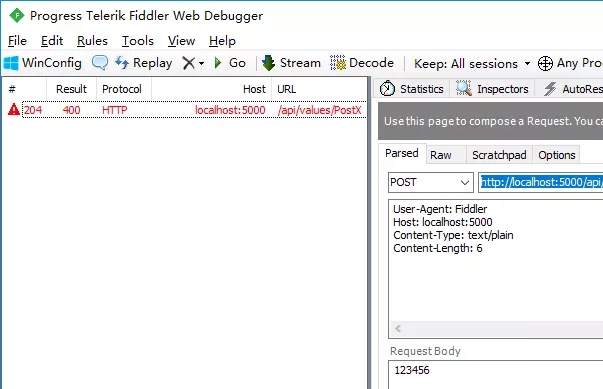
Task: Open the POST method dropdown
Action: click(431, 182)
